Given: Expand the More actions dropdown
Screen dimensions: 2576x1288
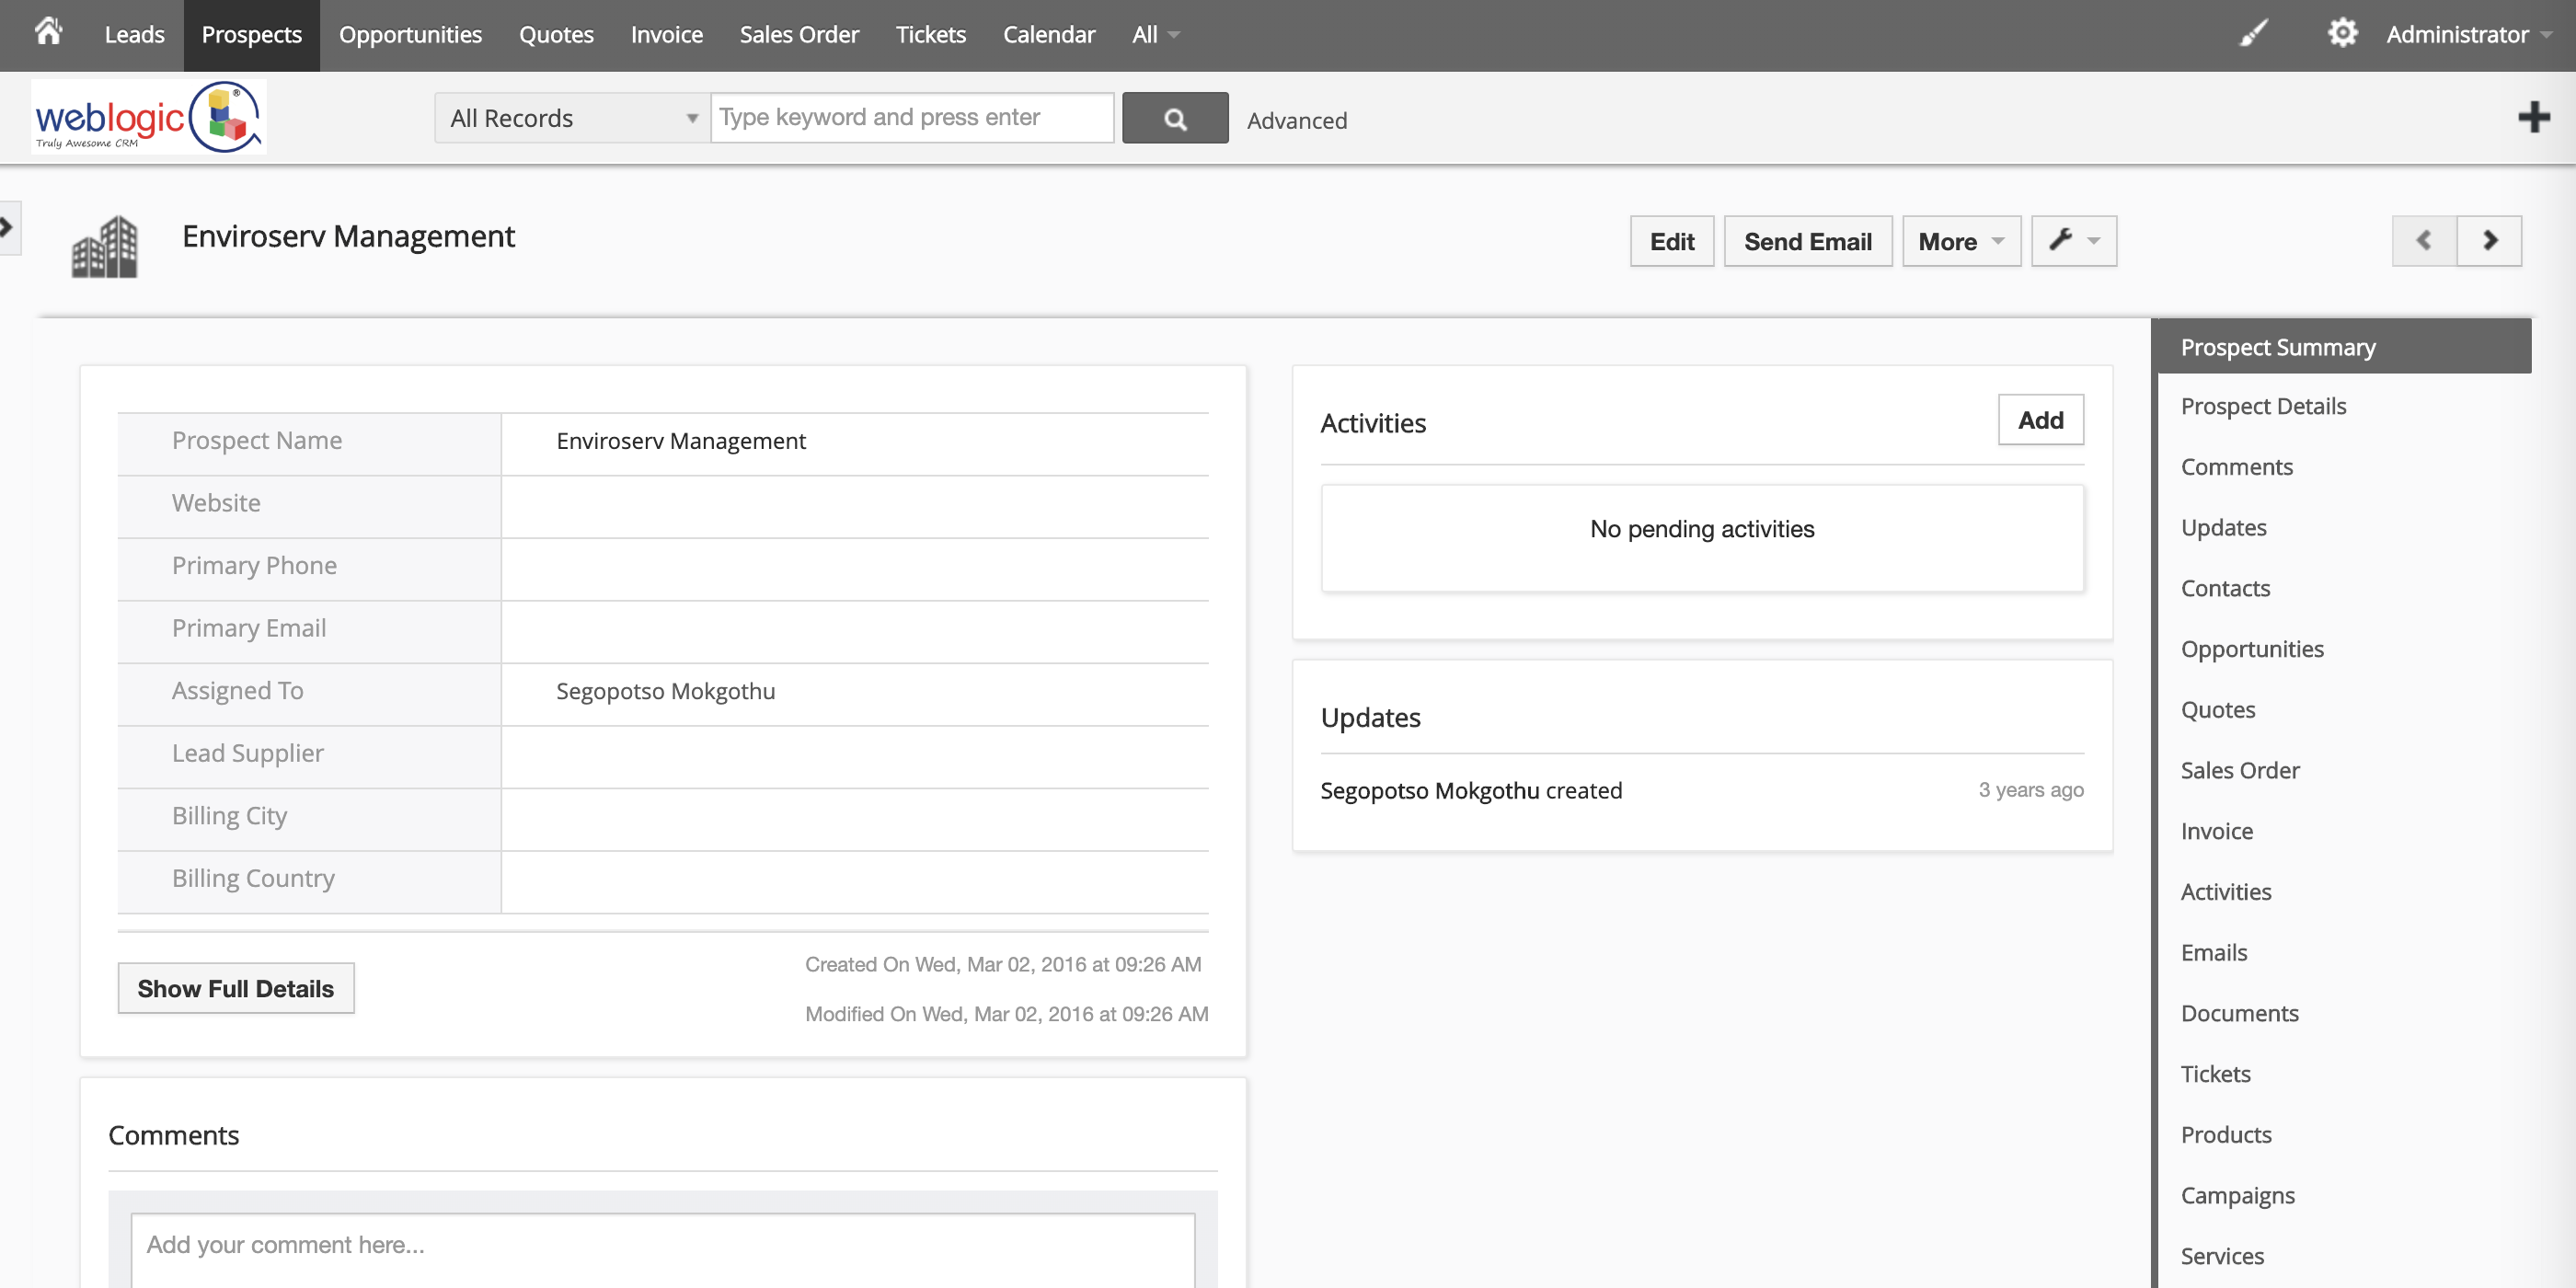Looking at the screenshot, I should [1960, 241].
